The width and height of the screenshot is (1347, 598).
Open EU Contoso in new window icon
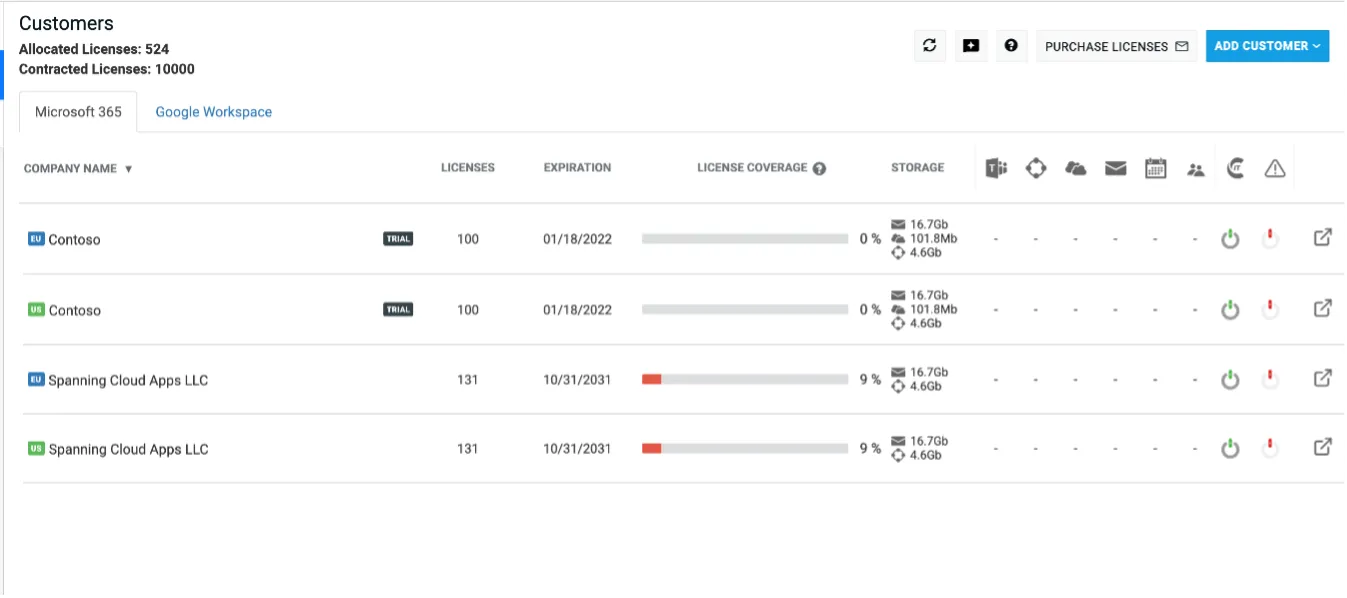(x=1322, y=239)
